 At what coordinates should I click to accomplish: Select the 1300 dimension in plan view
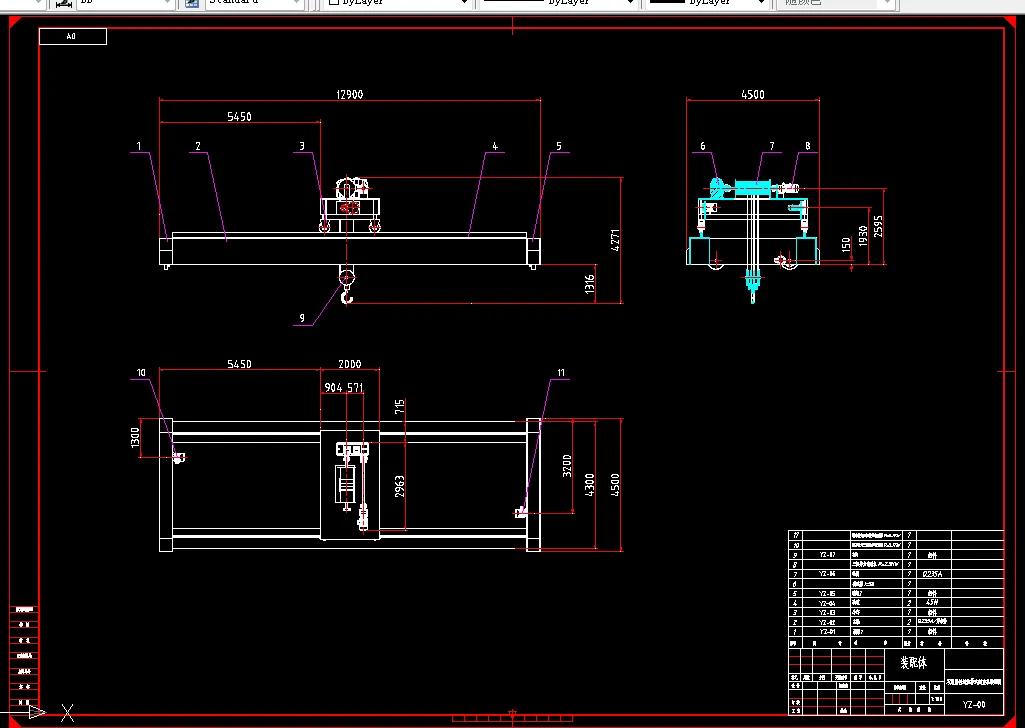click(x=135, y=437)
